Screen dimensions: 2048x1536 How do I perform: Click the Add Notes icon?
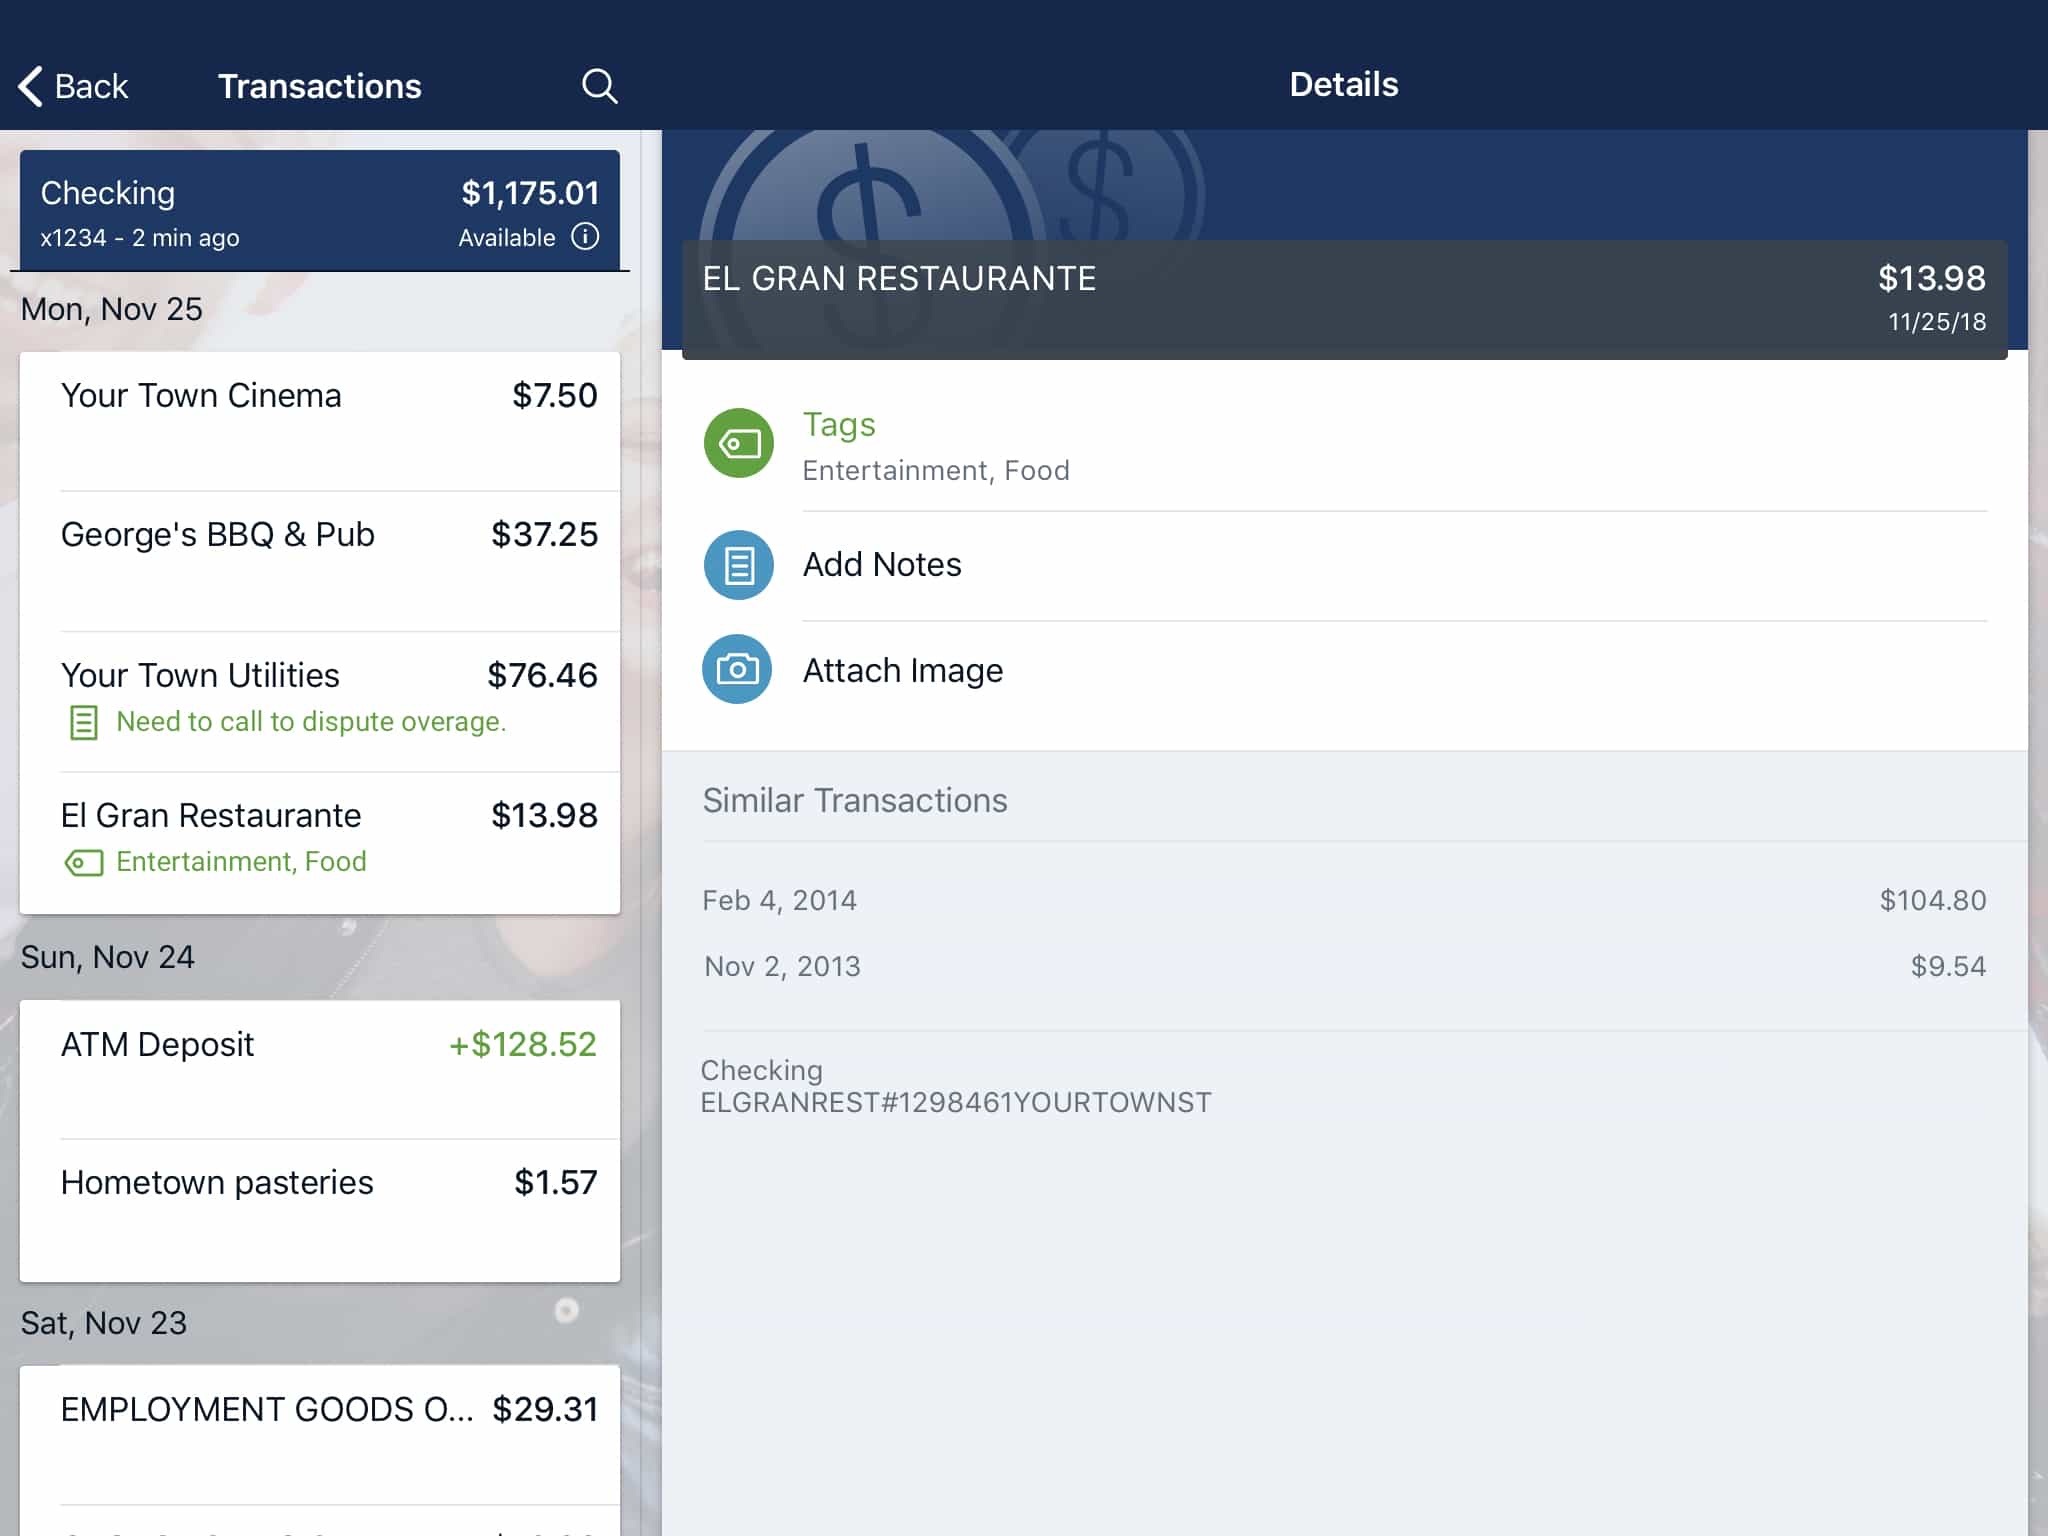[x=740, y=565]
